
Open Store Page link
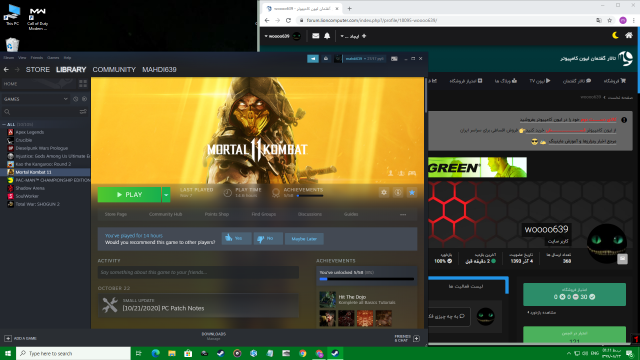pos(116,214)
